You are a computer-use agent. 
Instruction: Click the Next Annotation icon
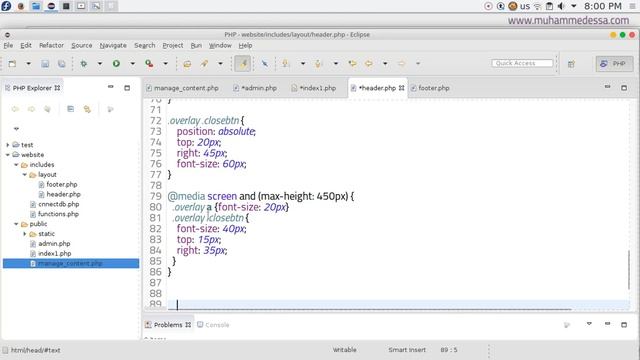(286, 64)
